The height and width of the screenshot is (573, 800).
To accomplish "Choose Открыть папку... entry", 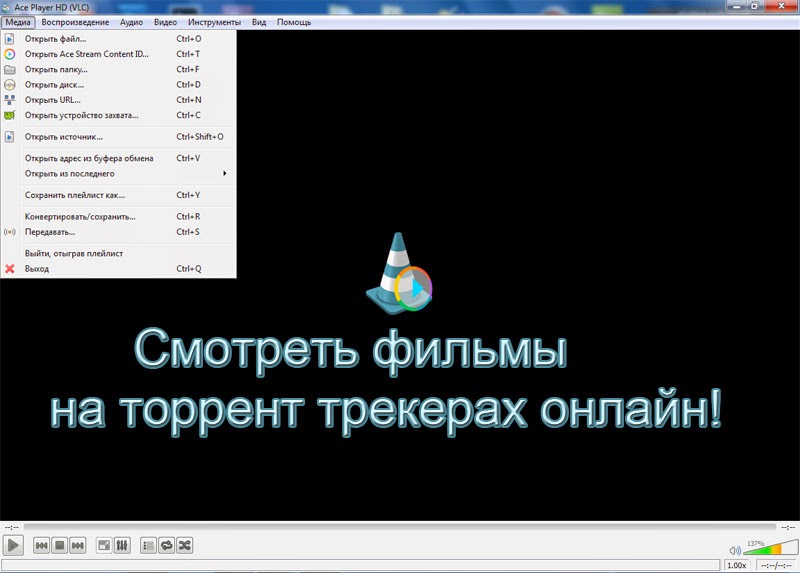I will [118, 69].
